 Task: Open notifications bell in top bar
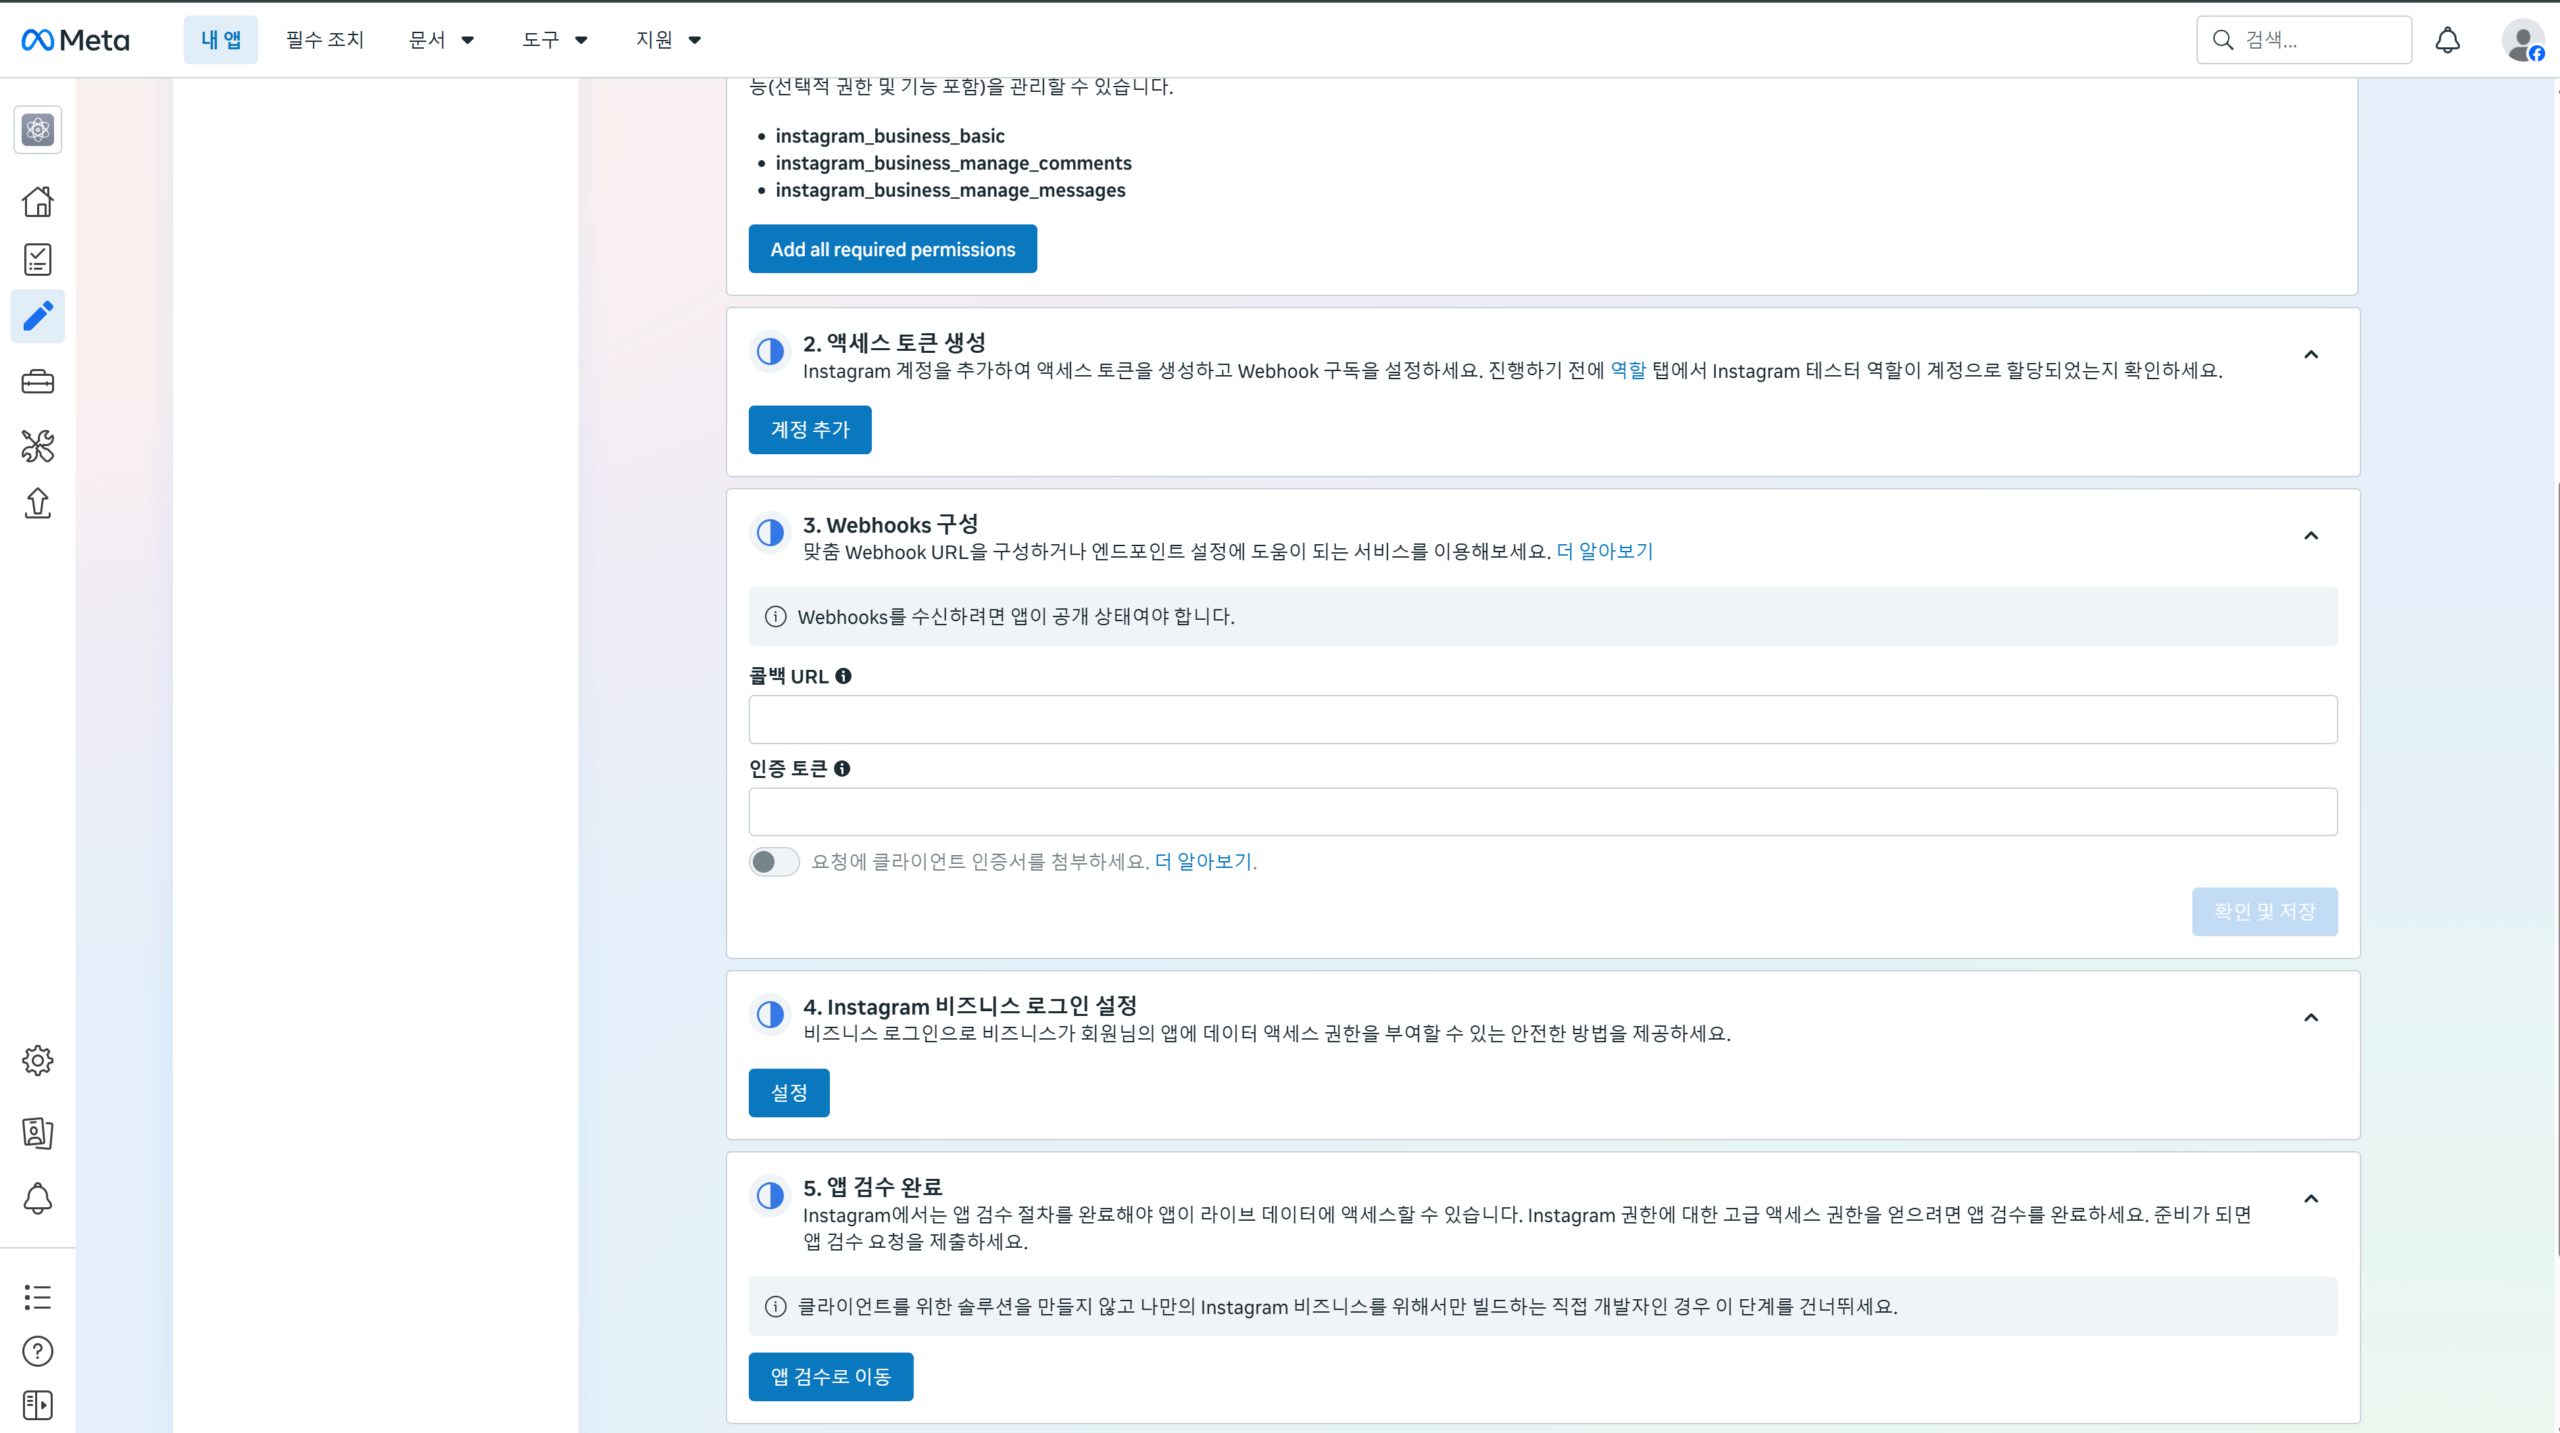coord(2448,40)
